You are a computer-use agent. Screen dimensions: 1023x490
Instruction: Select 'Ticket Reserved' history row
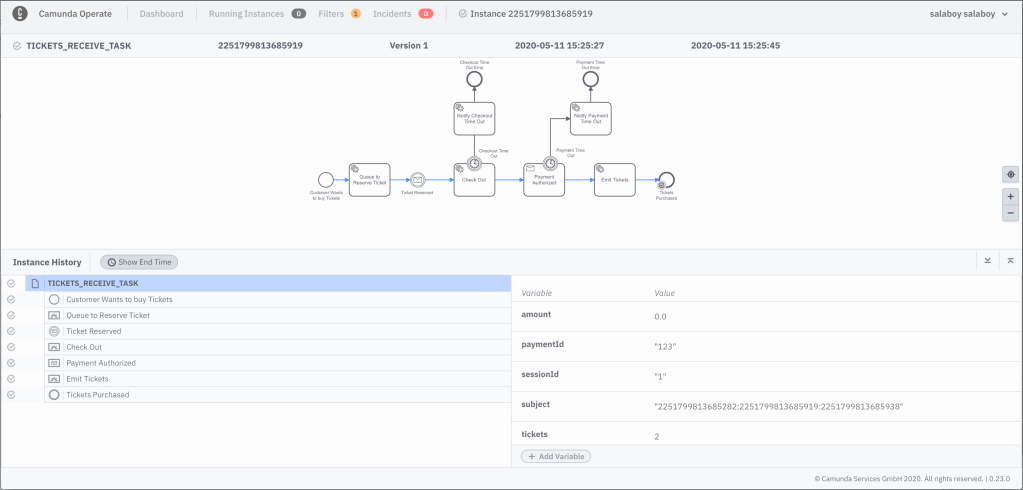coord(277,331)
